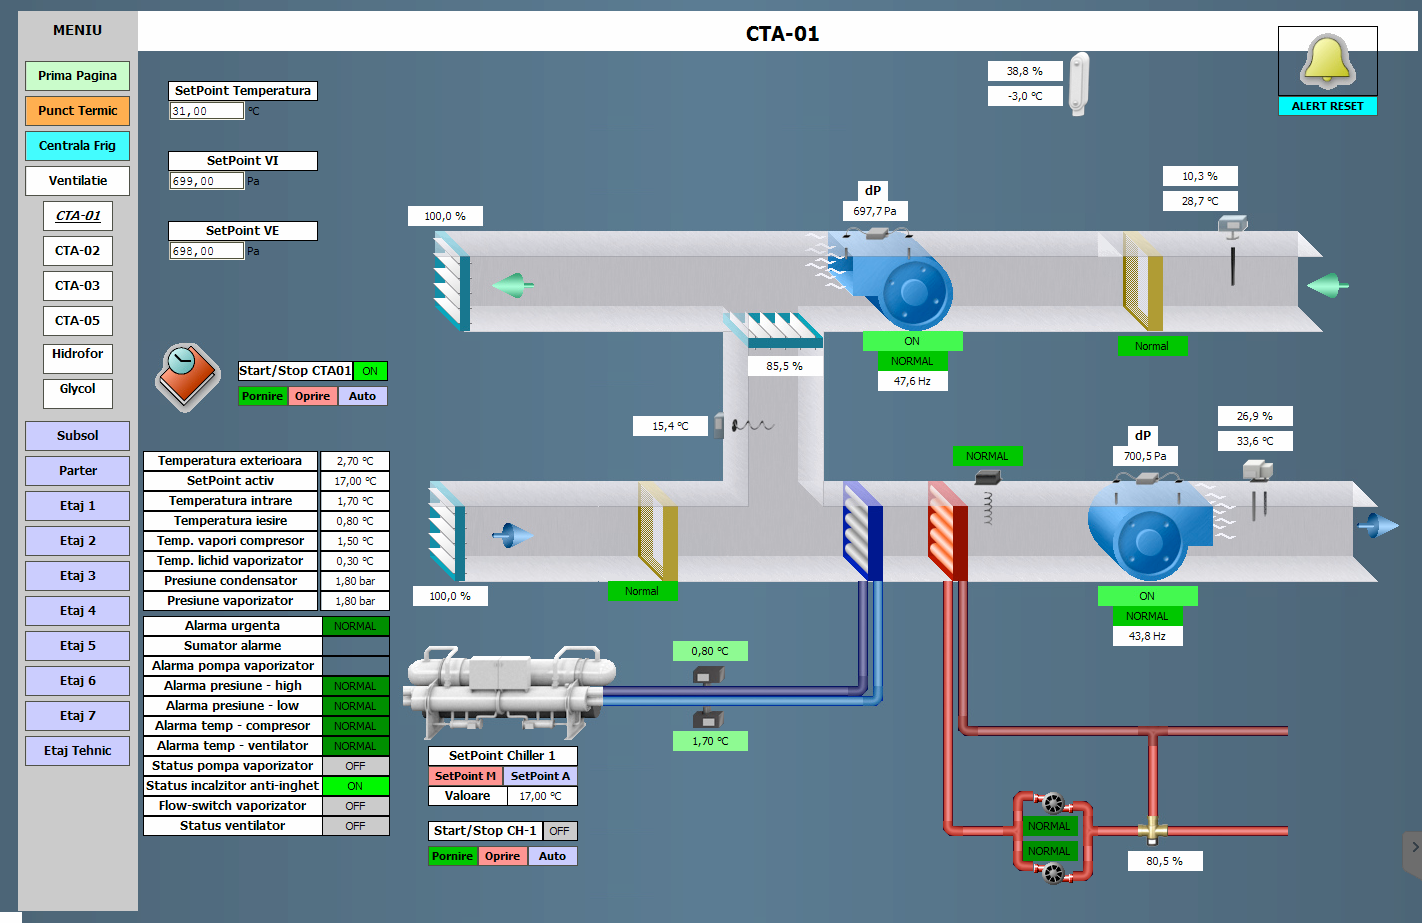The width and height of the screenshot is (1422, 923).
Task: Click the SetPoint VE input field
Action: [207, 251]
